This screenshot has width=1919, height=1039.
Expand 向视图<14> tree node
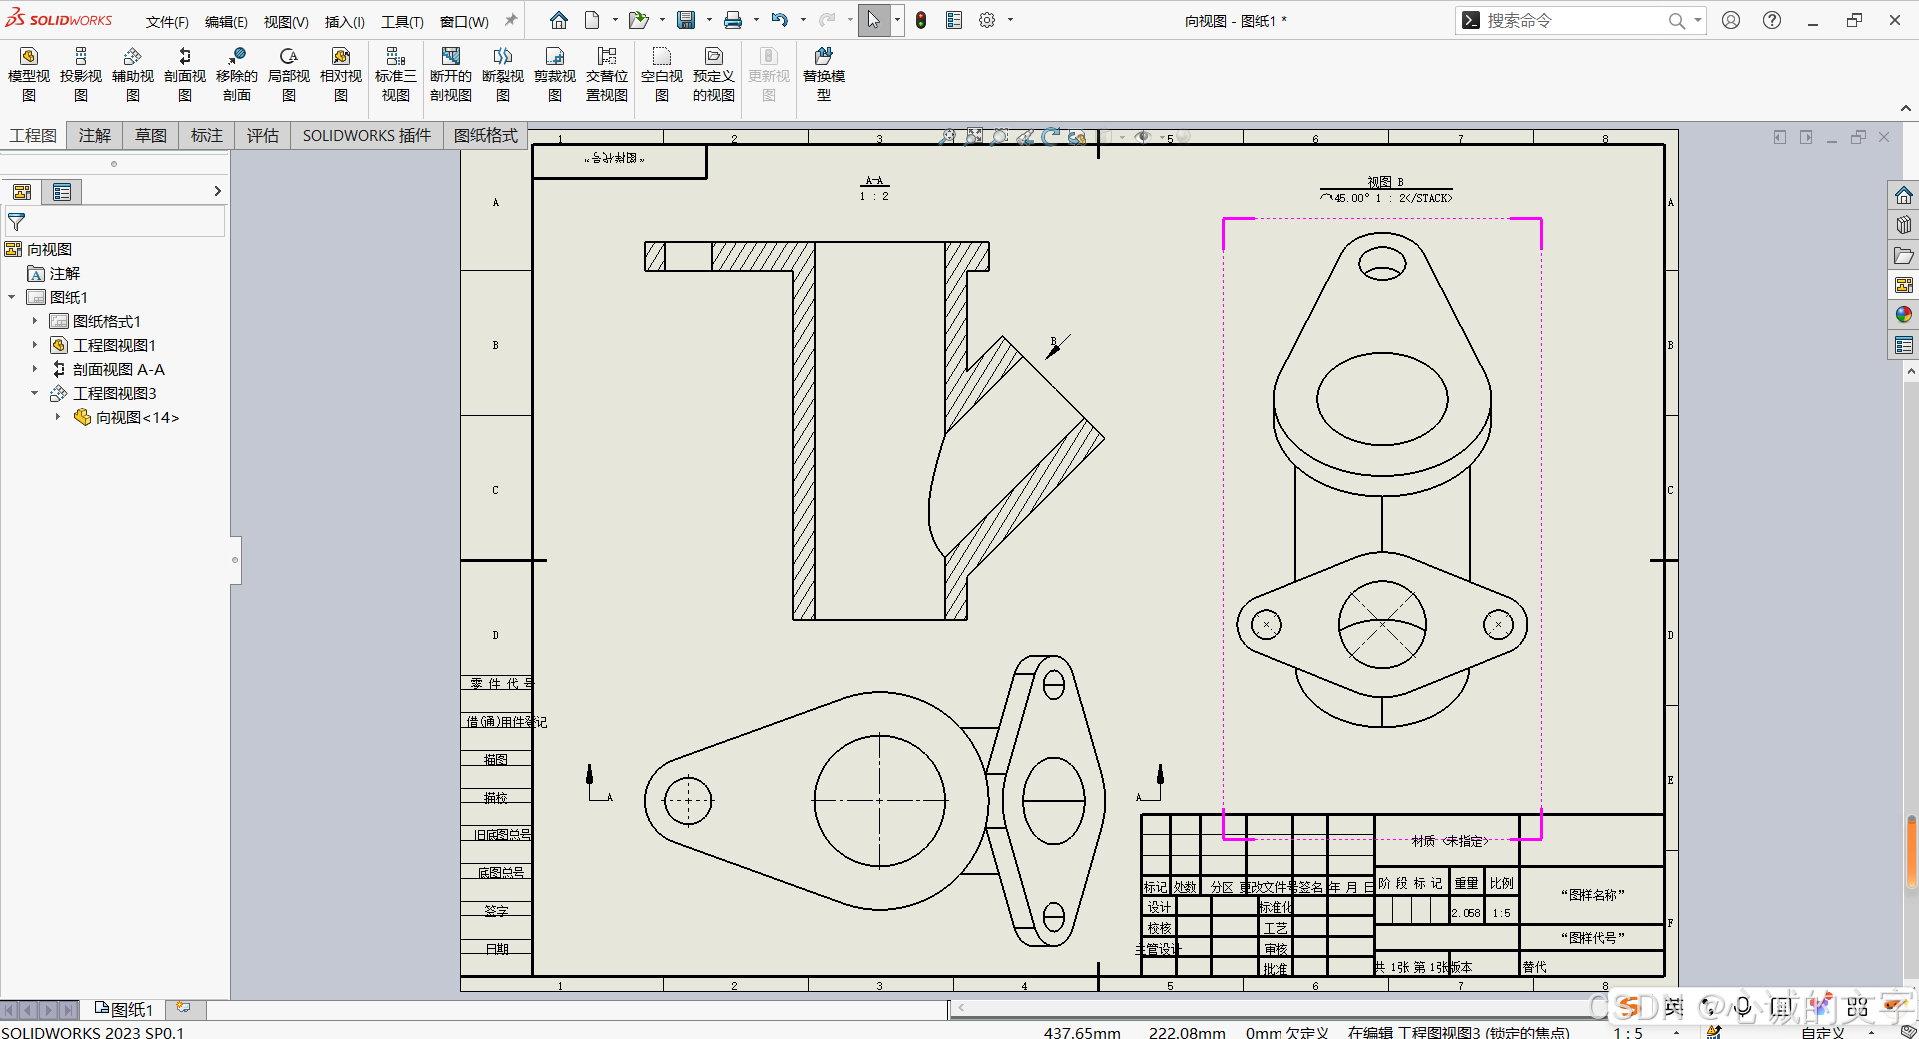tap(57, 417)
